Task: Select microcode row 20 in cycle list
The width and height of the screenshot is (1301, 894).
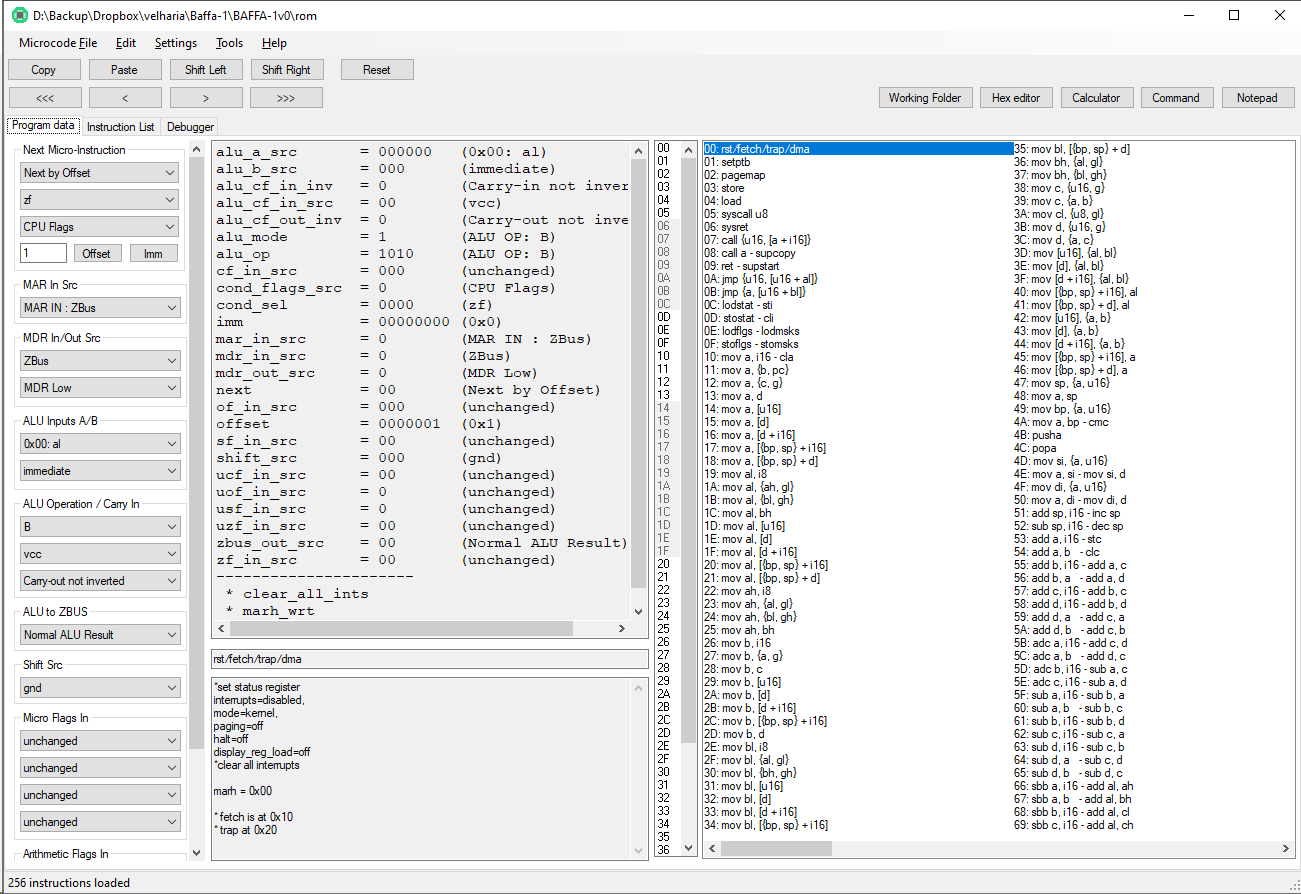Action: point(666,564)
